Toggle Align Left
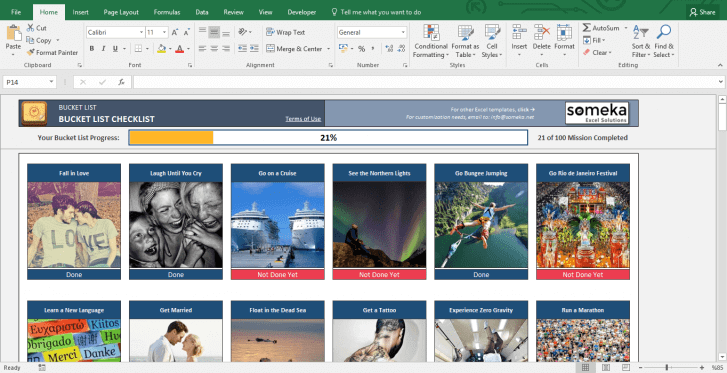727x373 pixels. pyautogui.click(x=202, y=48)
